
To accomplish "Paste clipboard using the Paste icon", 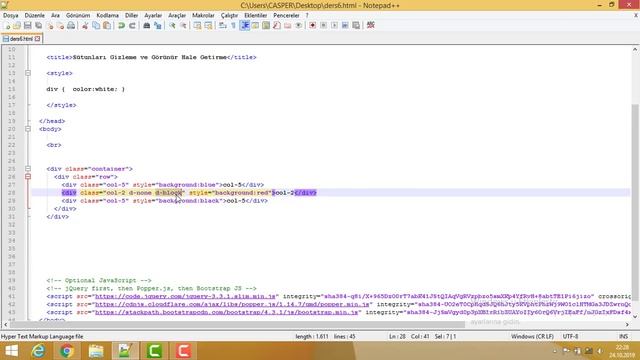I will 107,25.
